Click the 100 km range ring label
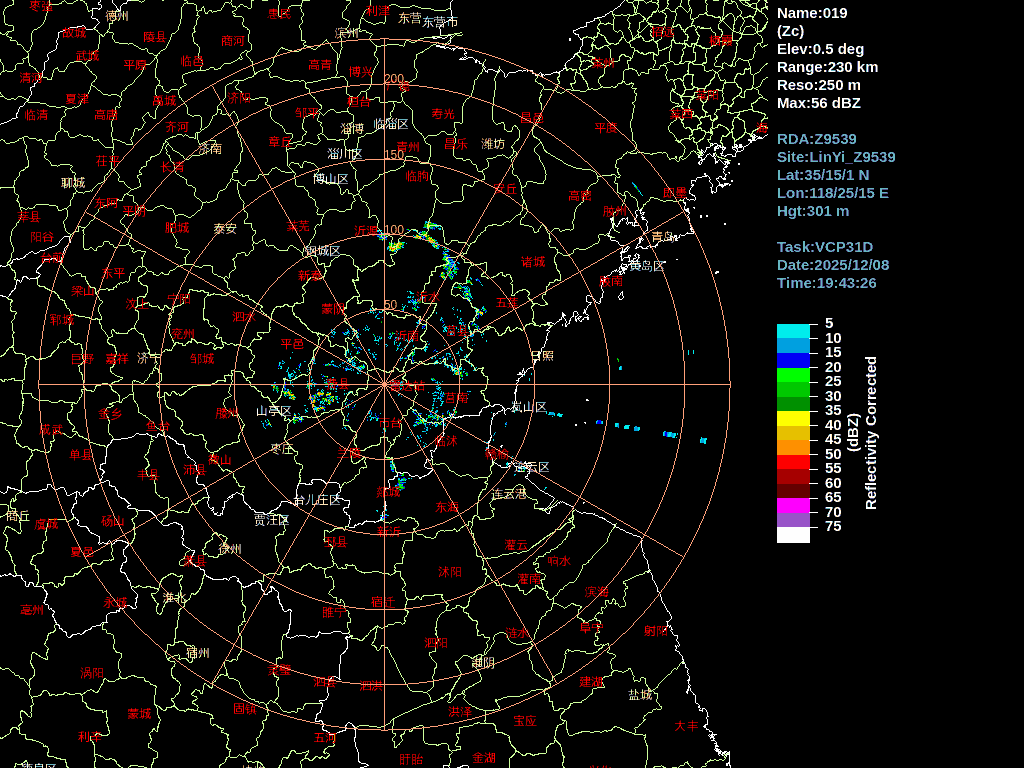This screenshot has height=768, width=1024. tap(393, 230)
